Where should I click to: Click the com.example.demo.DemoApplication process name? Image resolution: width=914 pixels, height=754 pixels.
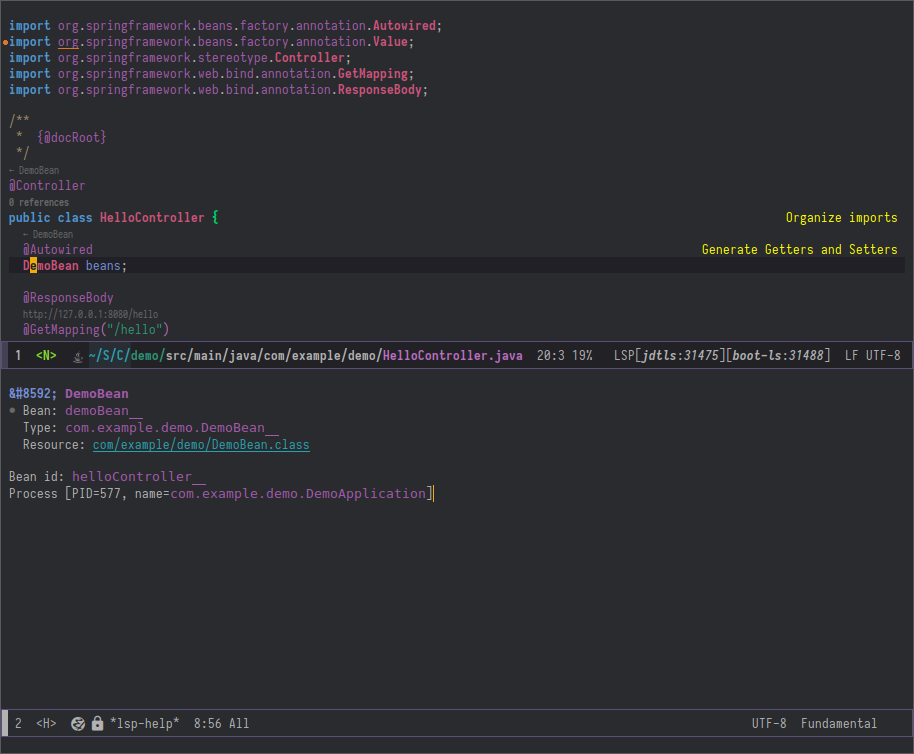pyautogui.click(x=298, y=494)
